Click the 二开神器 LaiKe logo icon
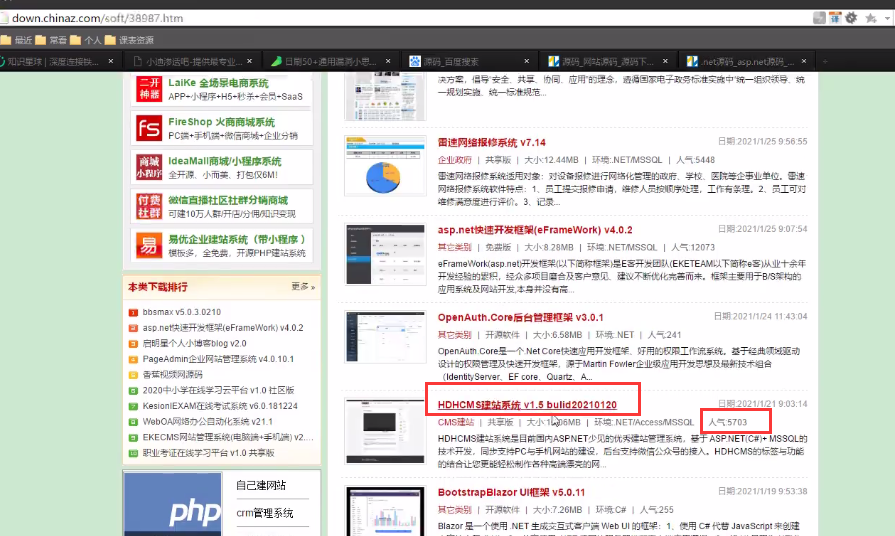The height and width of the screenshot is (536, 895). [148, 89]
